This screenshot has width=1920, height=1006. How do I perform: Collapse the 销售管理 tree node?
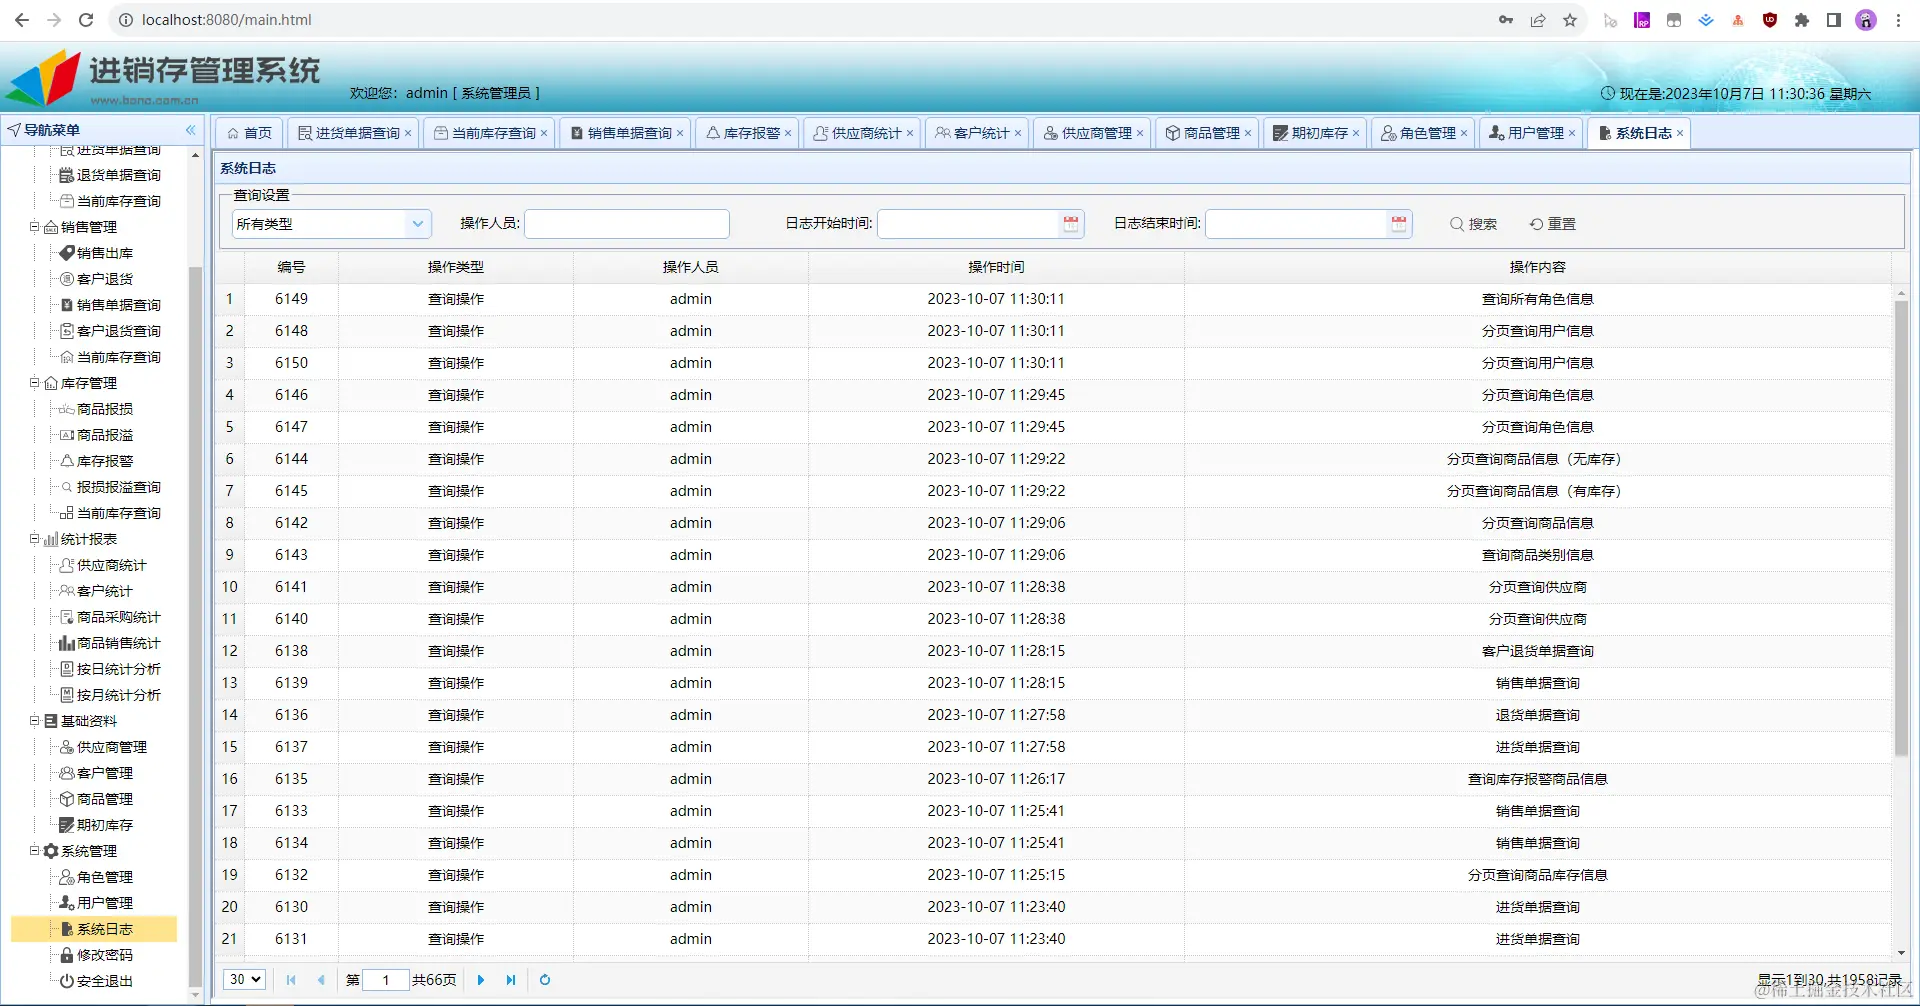point(34,227)
